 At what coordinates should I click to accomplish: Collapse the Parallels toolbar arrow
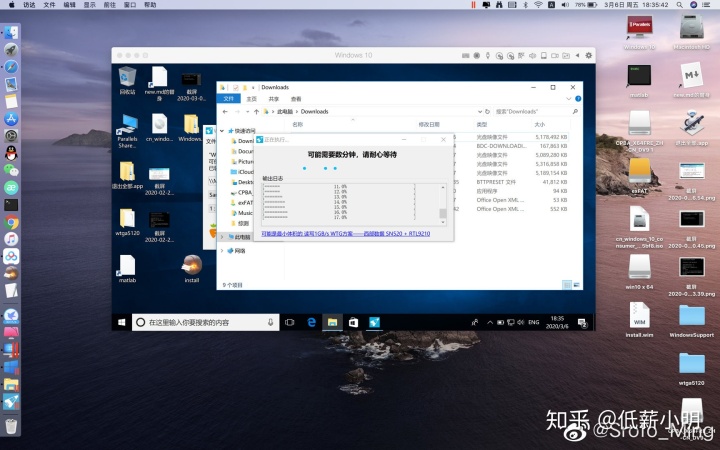click(x=578, y=56)
